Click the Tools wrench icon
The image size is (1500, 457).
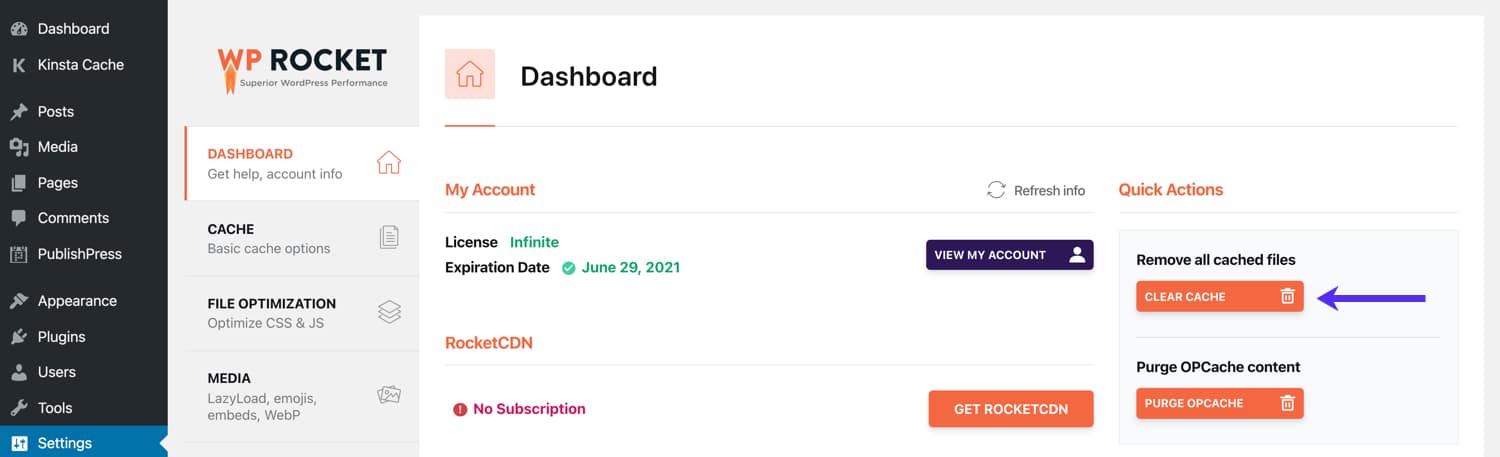coord(19,408)
